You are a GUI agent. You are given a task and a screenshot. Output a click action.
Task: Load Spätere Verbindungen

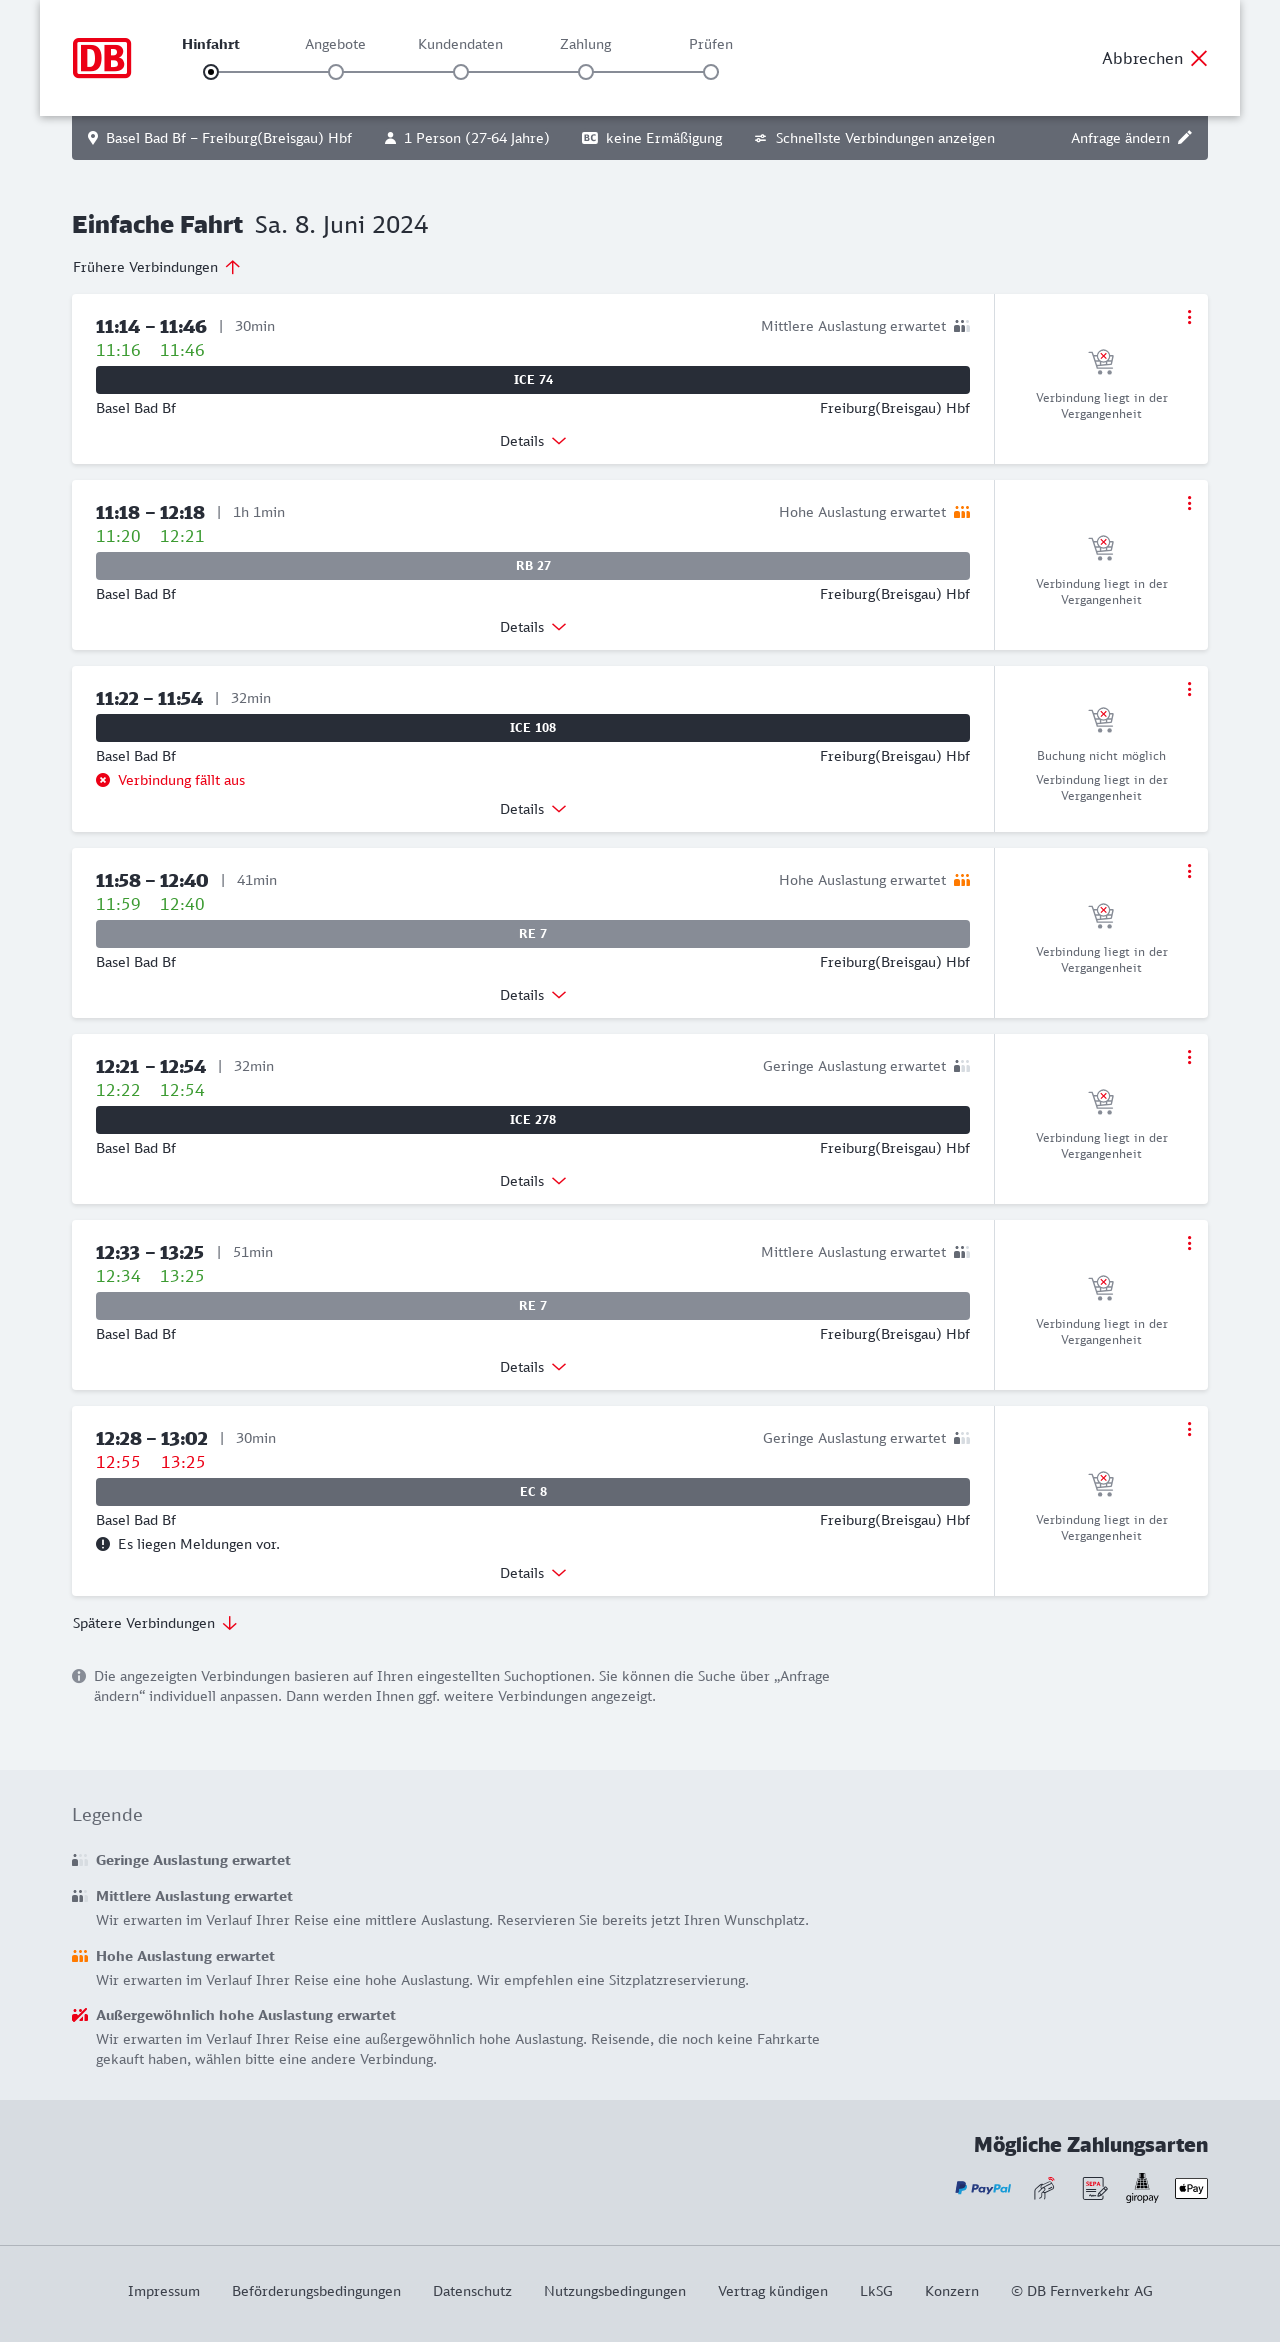tap(155, 1623)
